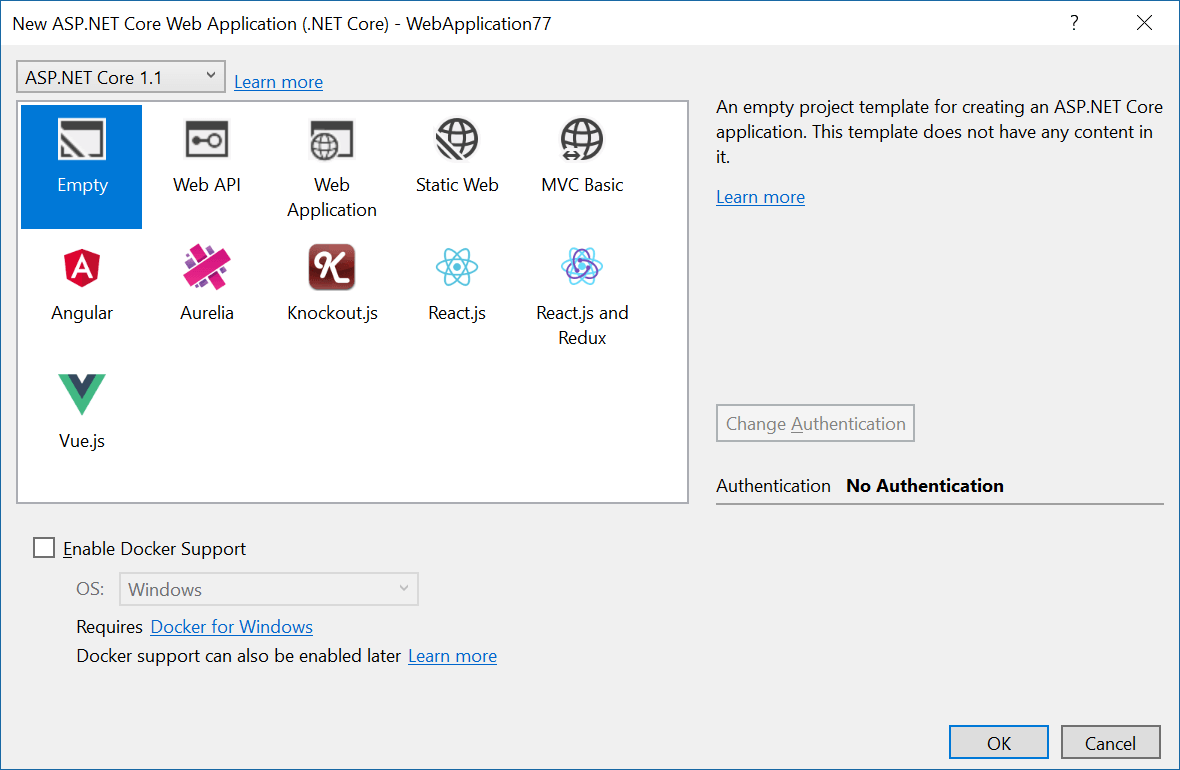Click Learn more link about Docker support
The height and width of the screenshot is (770, 1180).
point(452,656)
